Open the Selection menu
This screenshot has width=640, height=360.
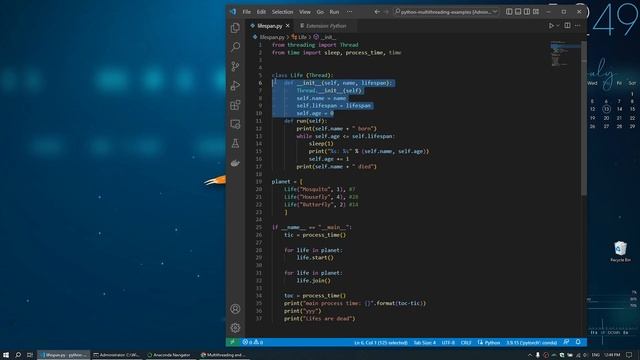[282, 12]
